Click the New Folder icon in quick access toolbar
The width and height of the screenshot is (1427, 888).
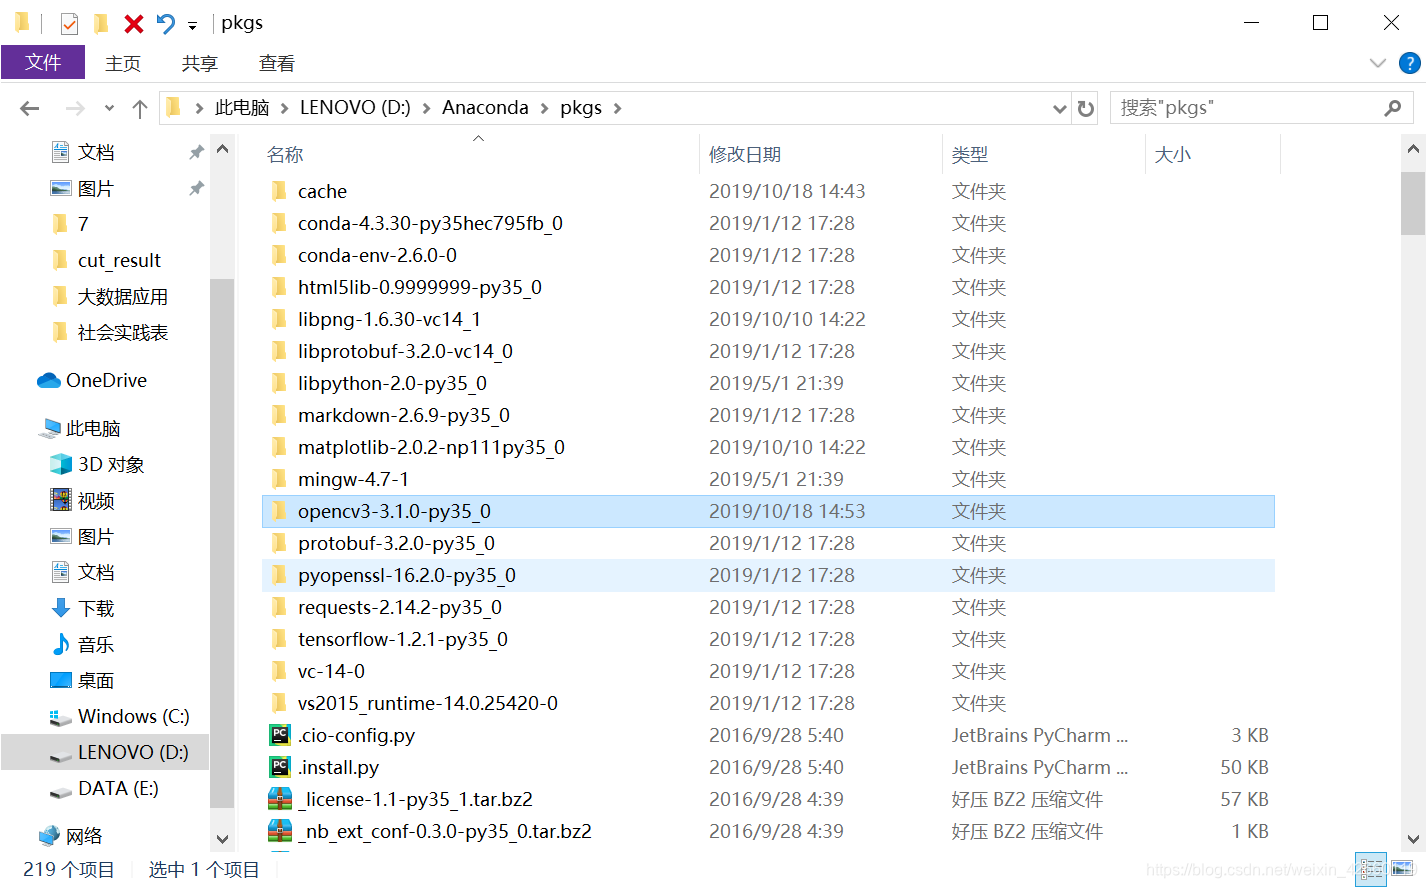coord(100,23)
